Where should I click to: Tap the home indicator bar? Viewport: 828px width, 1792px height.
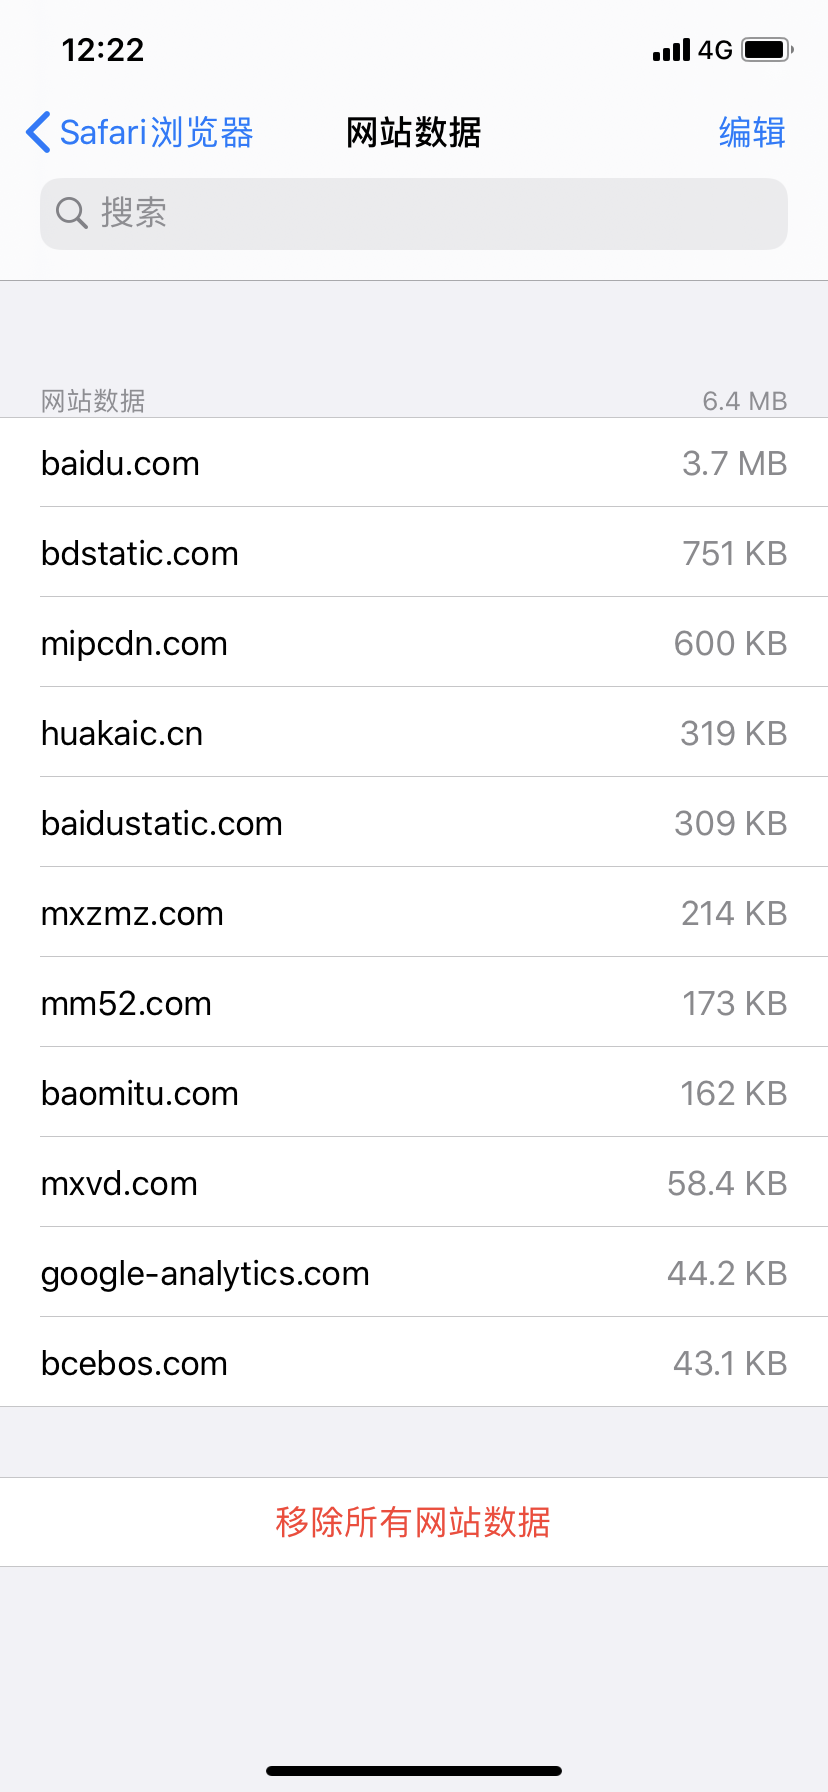point(414,1771)
